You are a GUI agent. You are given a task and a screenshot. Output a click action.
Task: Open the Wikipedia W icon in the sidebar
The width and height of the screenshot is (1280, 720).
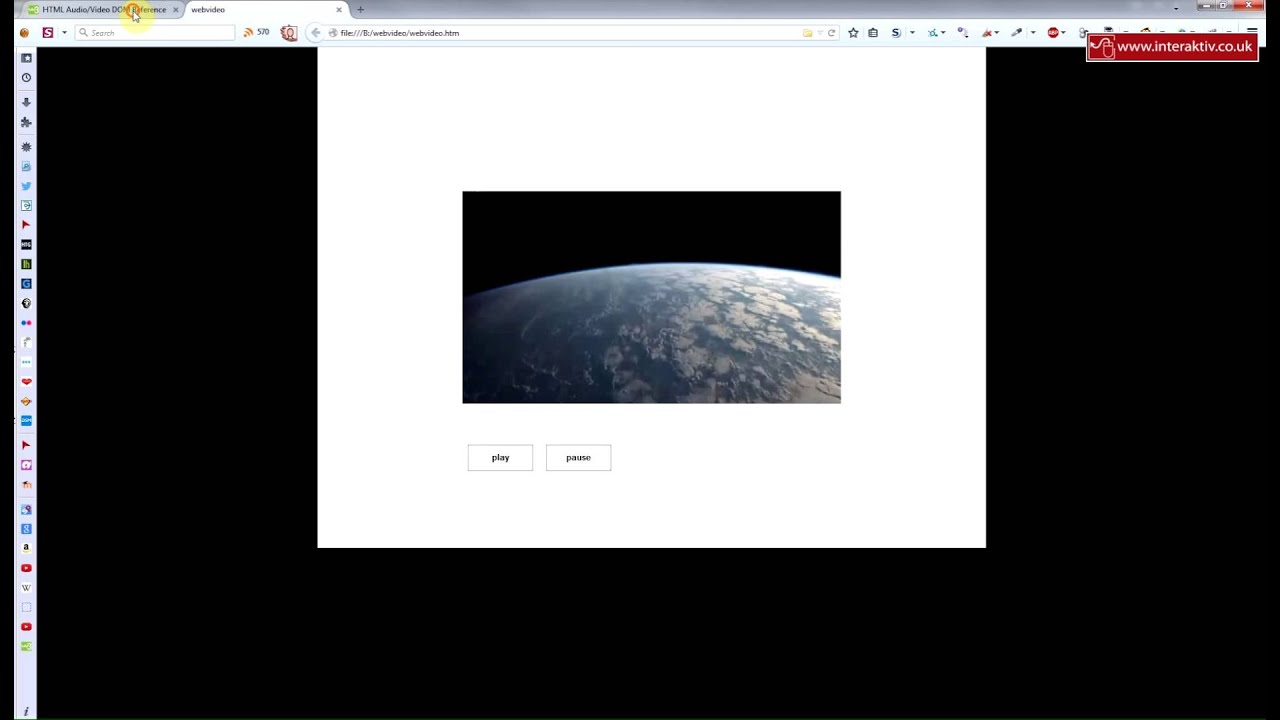coord(26,587)
